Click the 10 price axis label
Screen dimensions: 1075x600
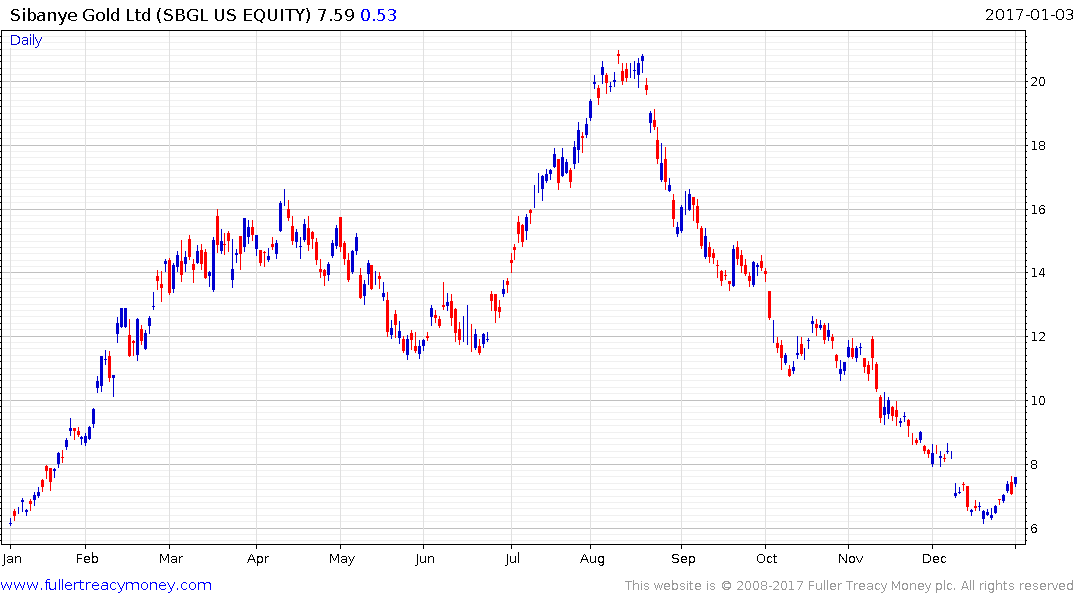tap(1038, 400)
